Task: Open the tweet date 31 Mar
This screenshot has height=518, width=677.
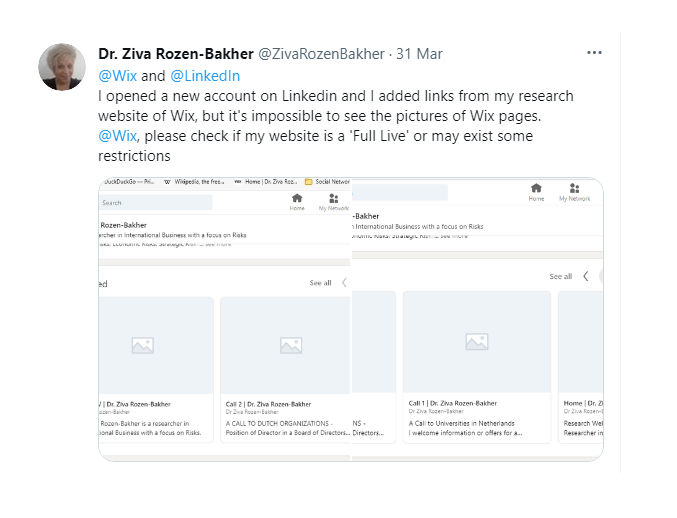Action: point(419,54)
